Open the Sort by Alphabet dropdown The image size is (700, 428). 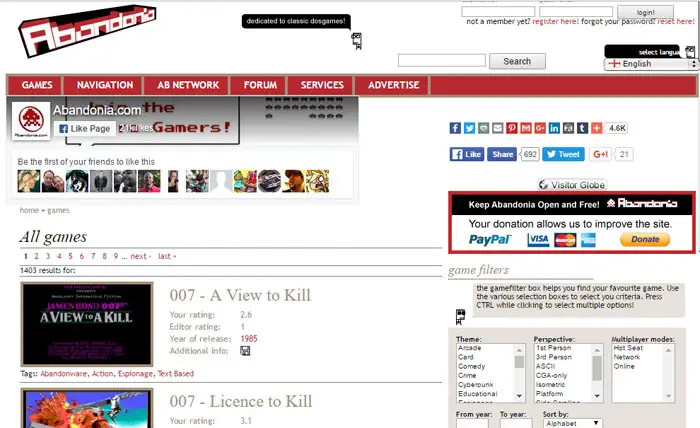(x=573, y=423)
